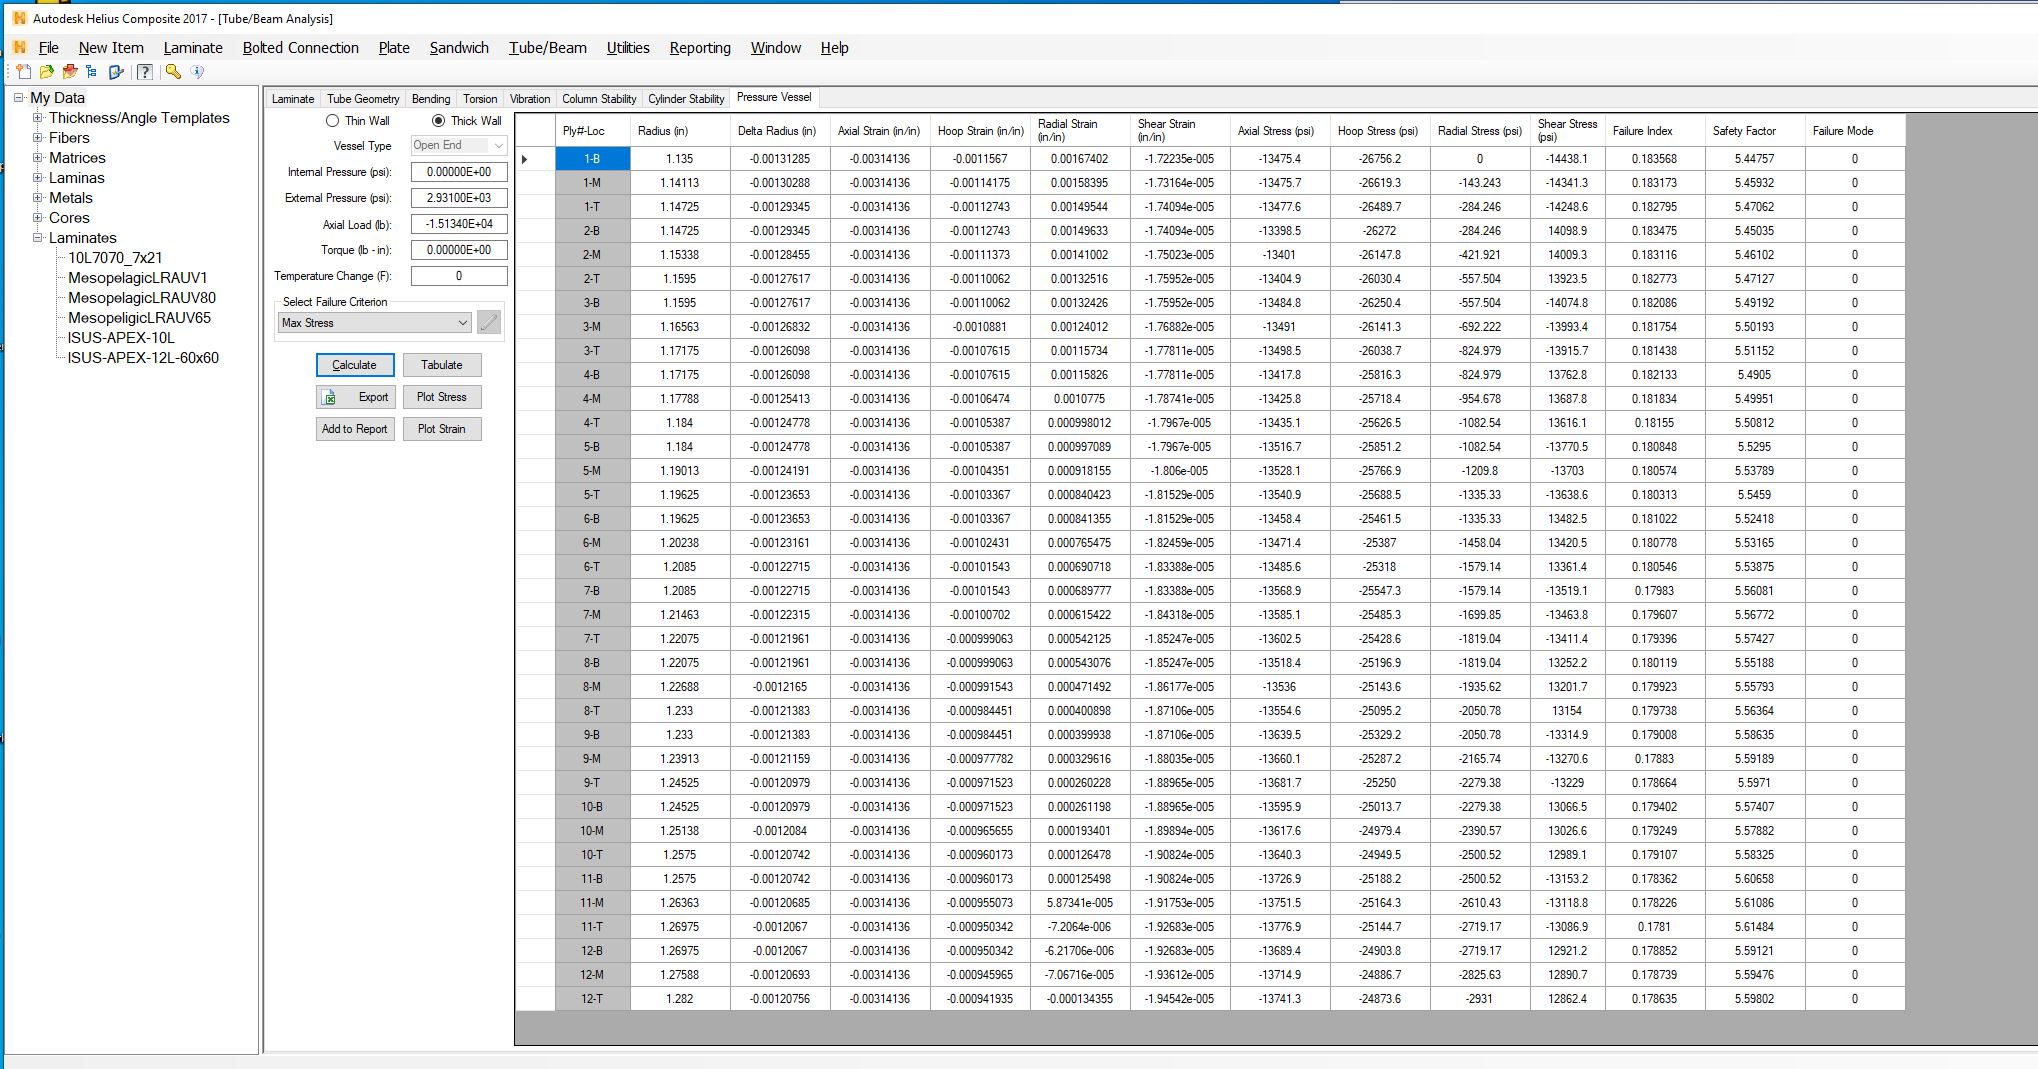
Task: Open the Tube/Beam menu
Action: tap(547, 48)
